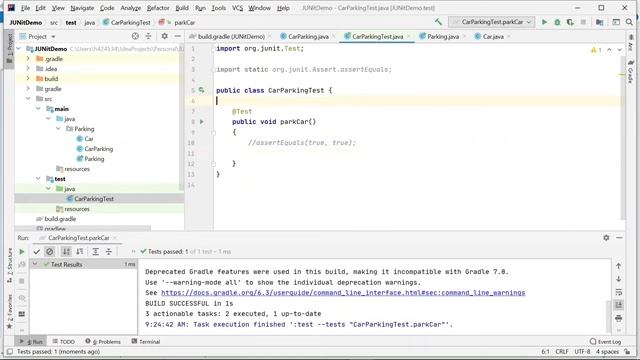Sort test results alphabetically in Run panel
640x360 pixels.
click(66, 252)
